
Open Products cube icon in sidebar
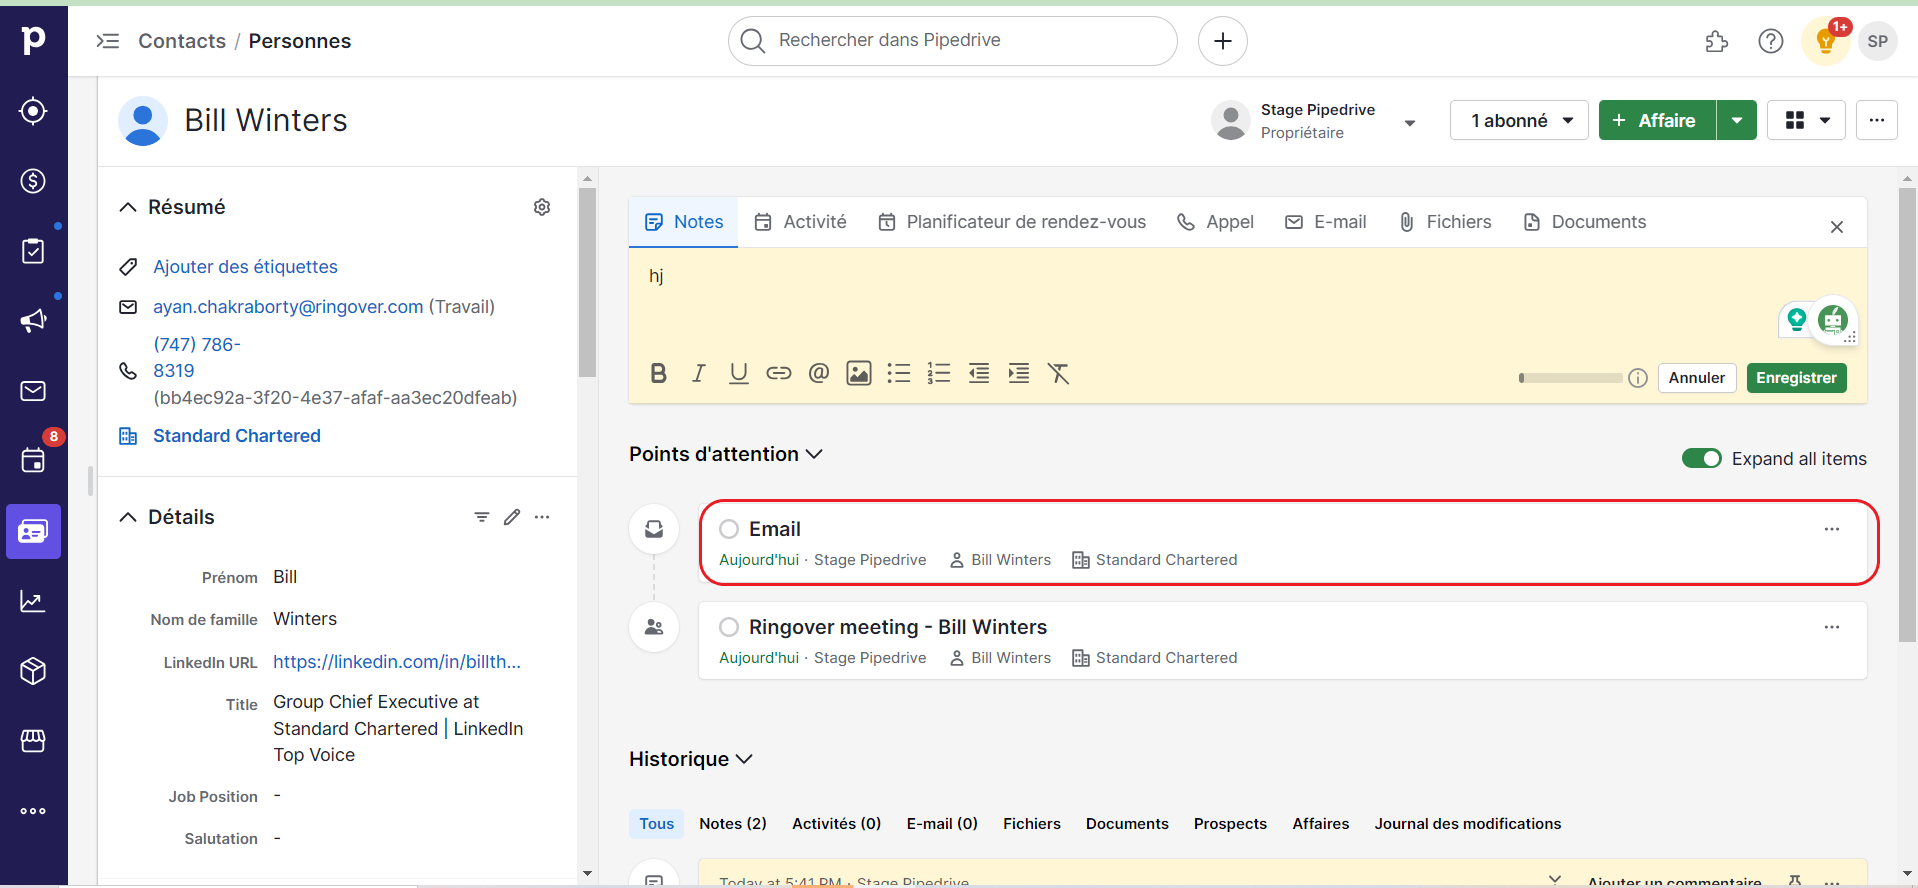[33, 671]
